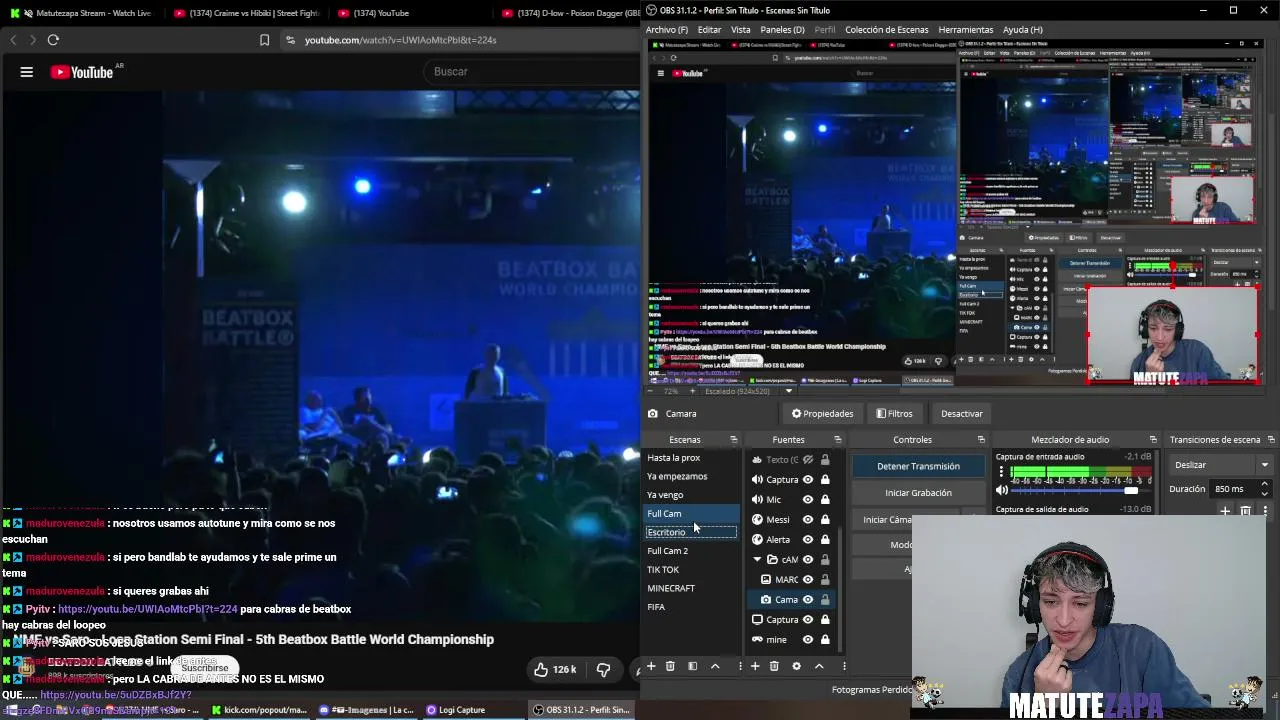Viewport: 1280px width, 720px height.
Task: Open scene filters icon in Escenas toolbar
Action: point(692,666)
